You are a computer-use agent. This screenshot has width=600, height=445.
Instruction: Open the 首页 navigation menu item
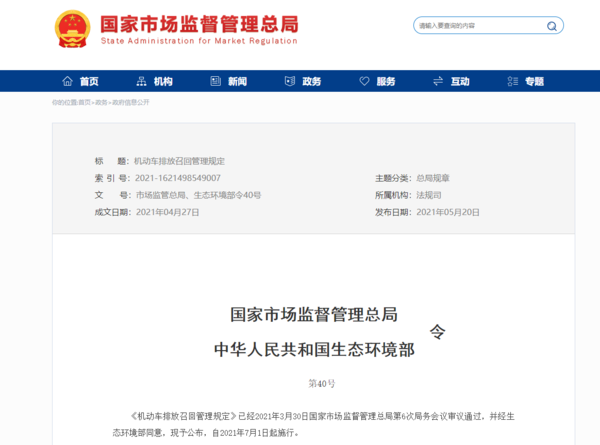89,81
